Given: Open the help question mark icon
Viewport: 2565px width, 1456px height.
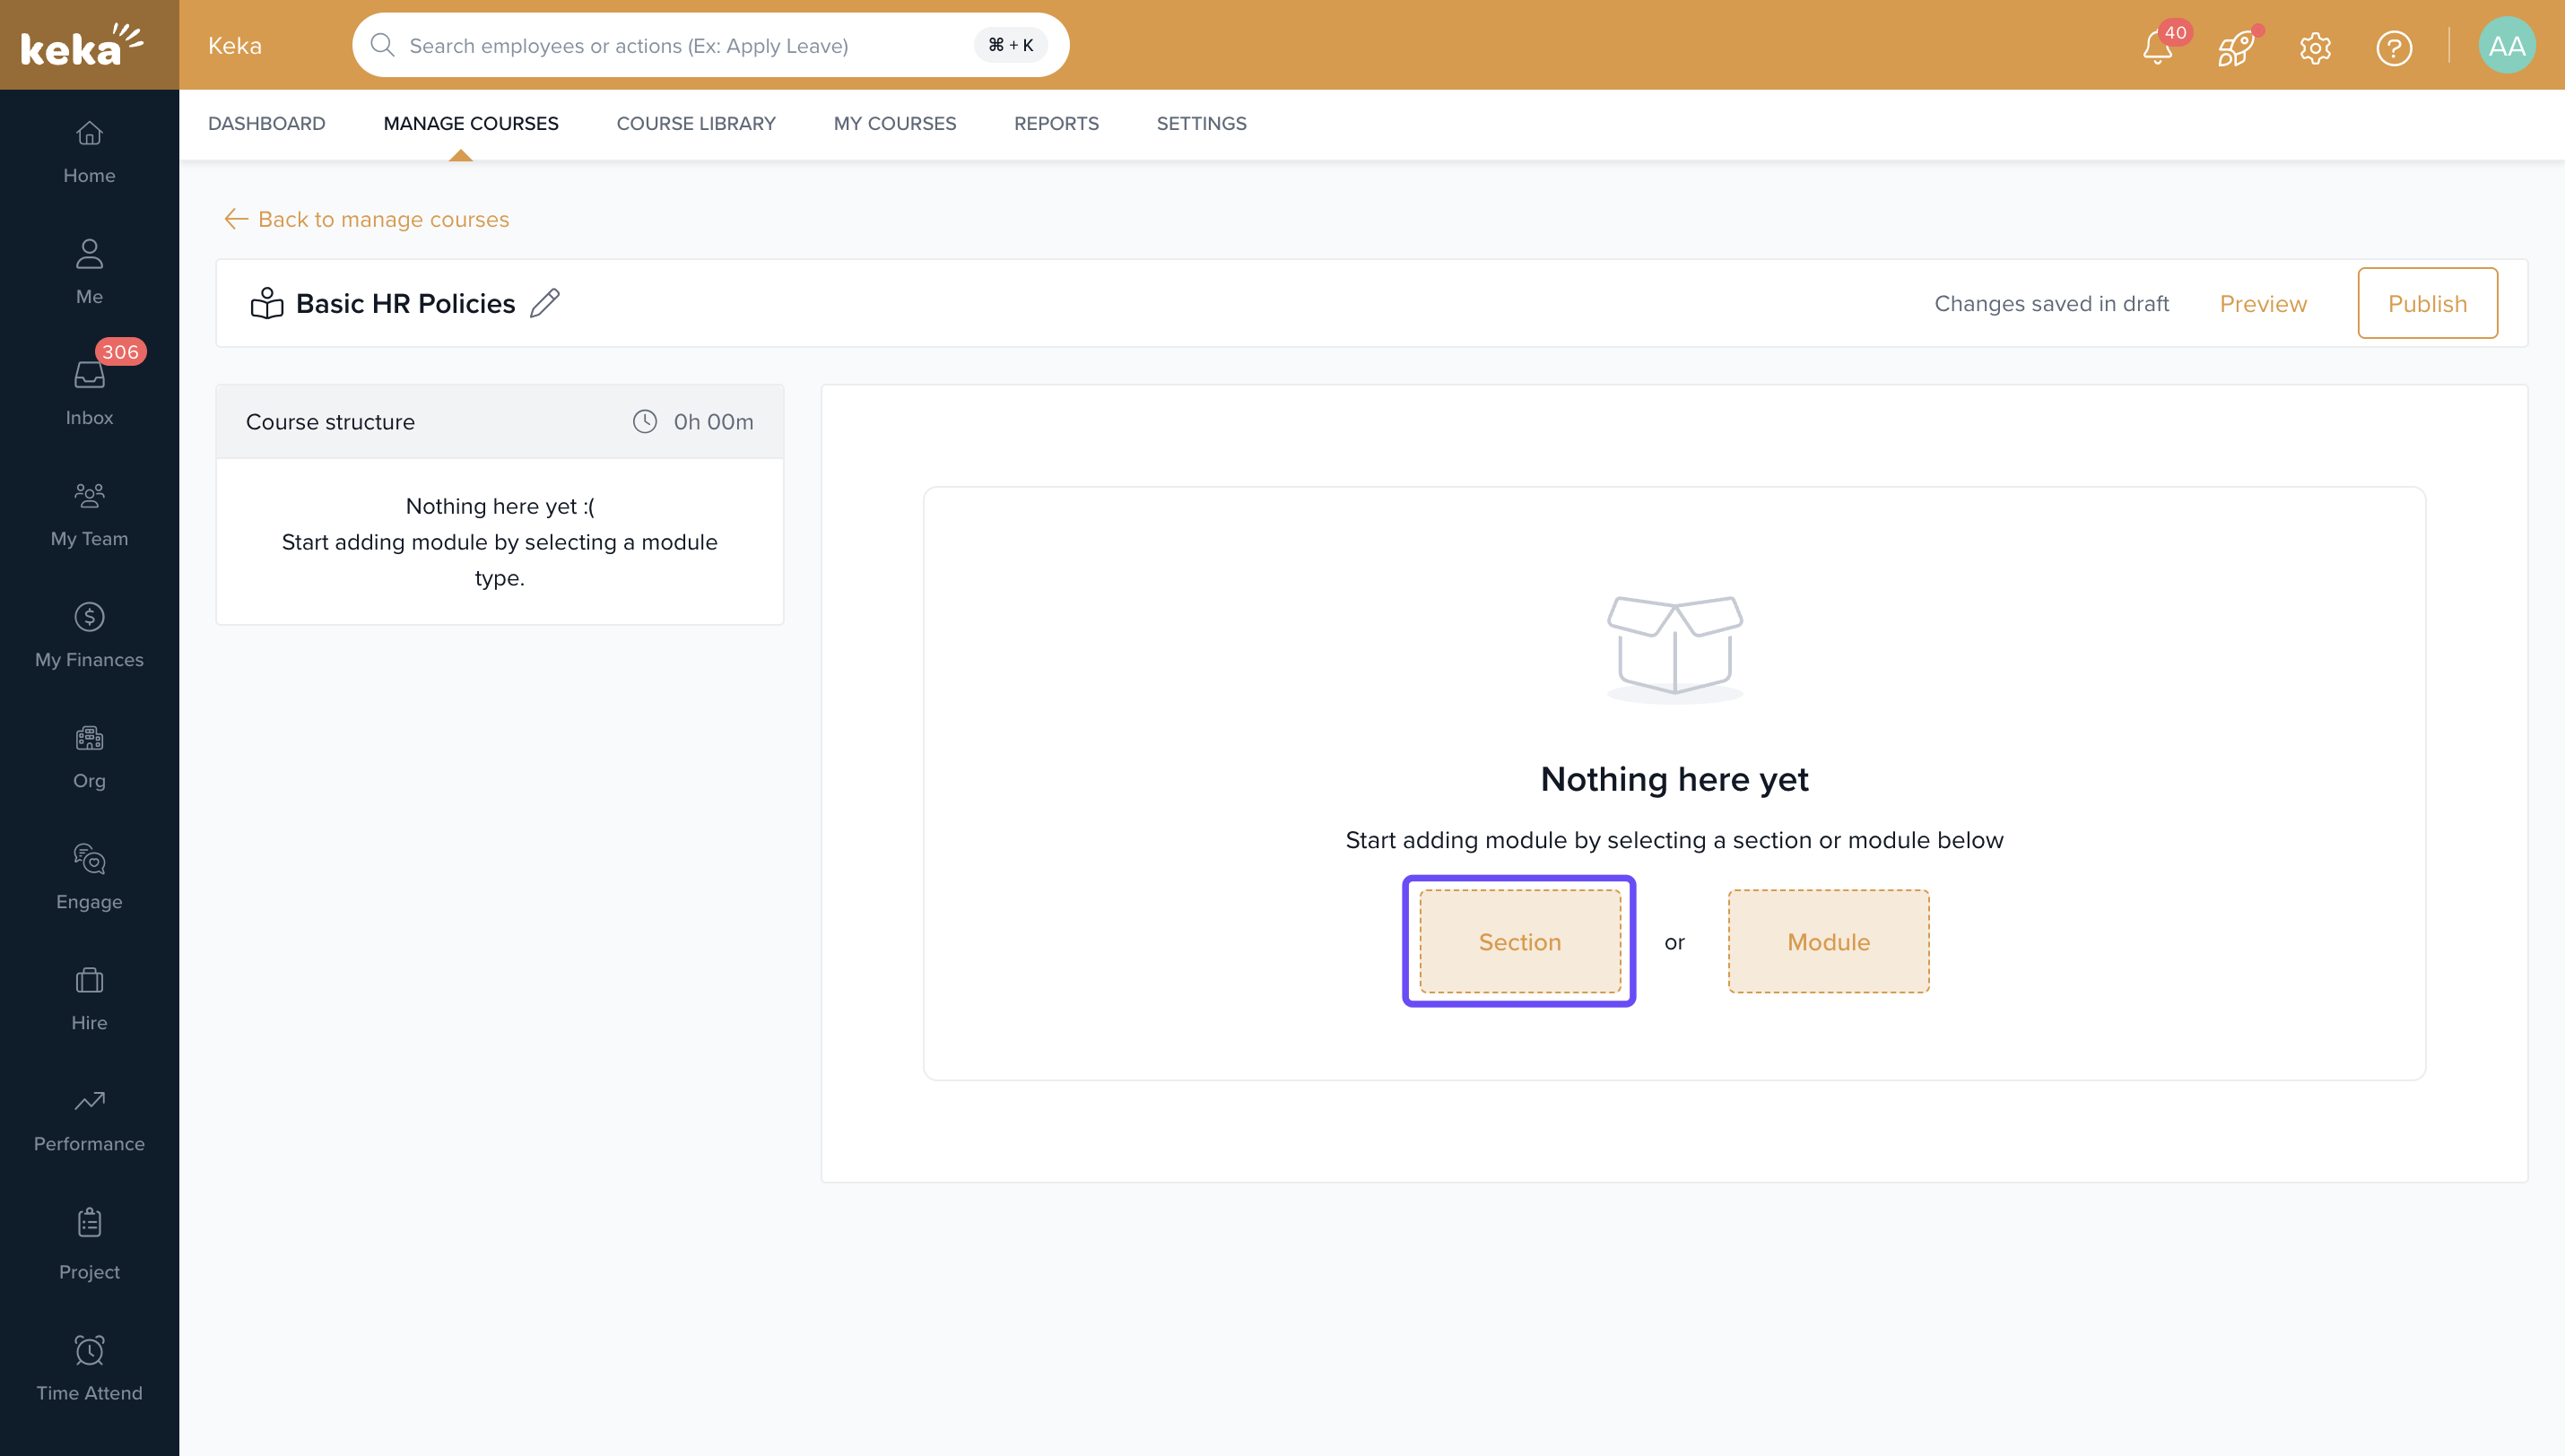Looking at the screenshot, I should coord(2394,47).
